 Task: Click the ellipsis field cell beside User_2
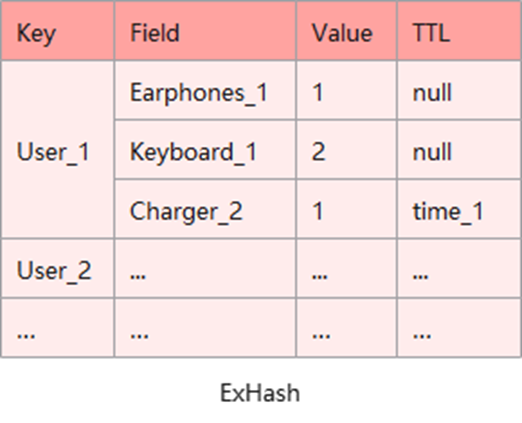coord(205,268)
